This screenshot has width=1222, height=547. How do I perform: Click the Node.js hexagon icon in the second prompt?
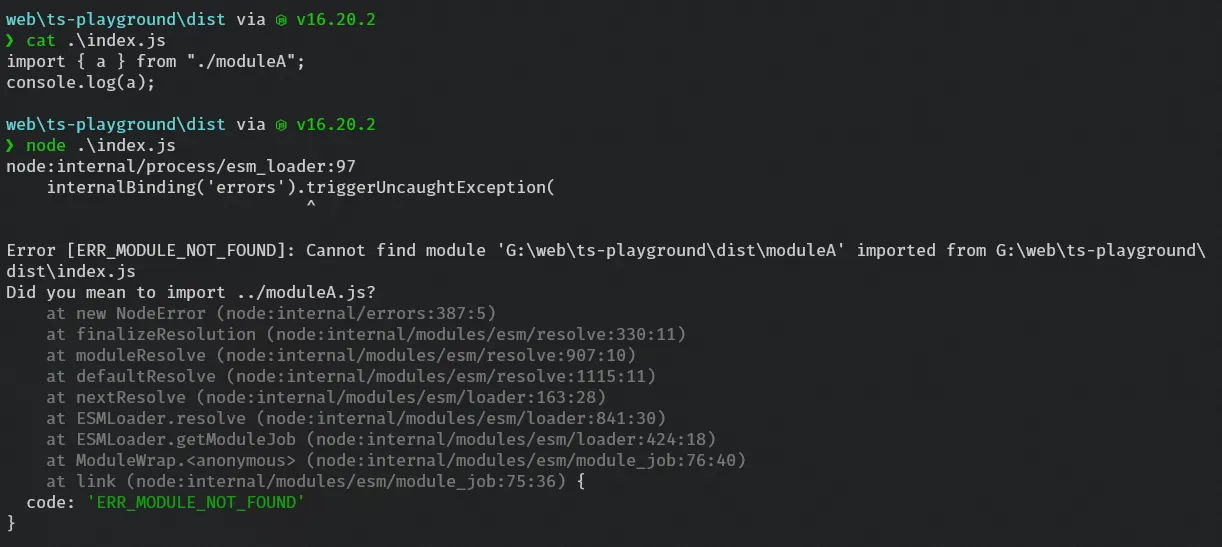tap(282, 124)
